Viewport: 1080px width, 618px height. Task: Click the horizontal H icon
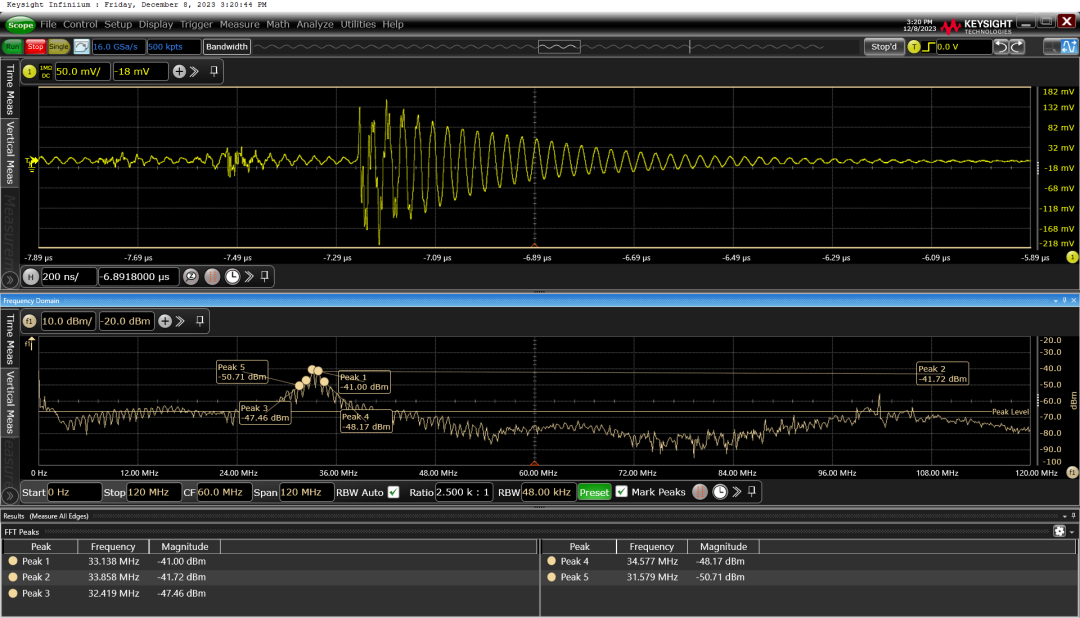(30, 277)
